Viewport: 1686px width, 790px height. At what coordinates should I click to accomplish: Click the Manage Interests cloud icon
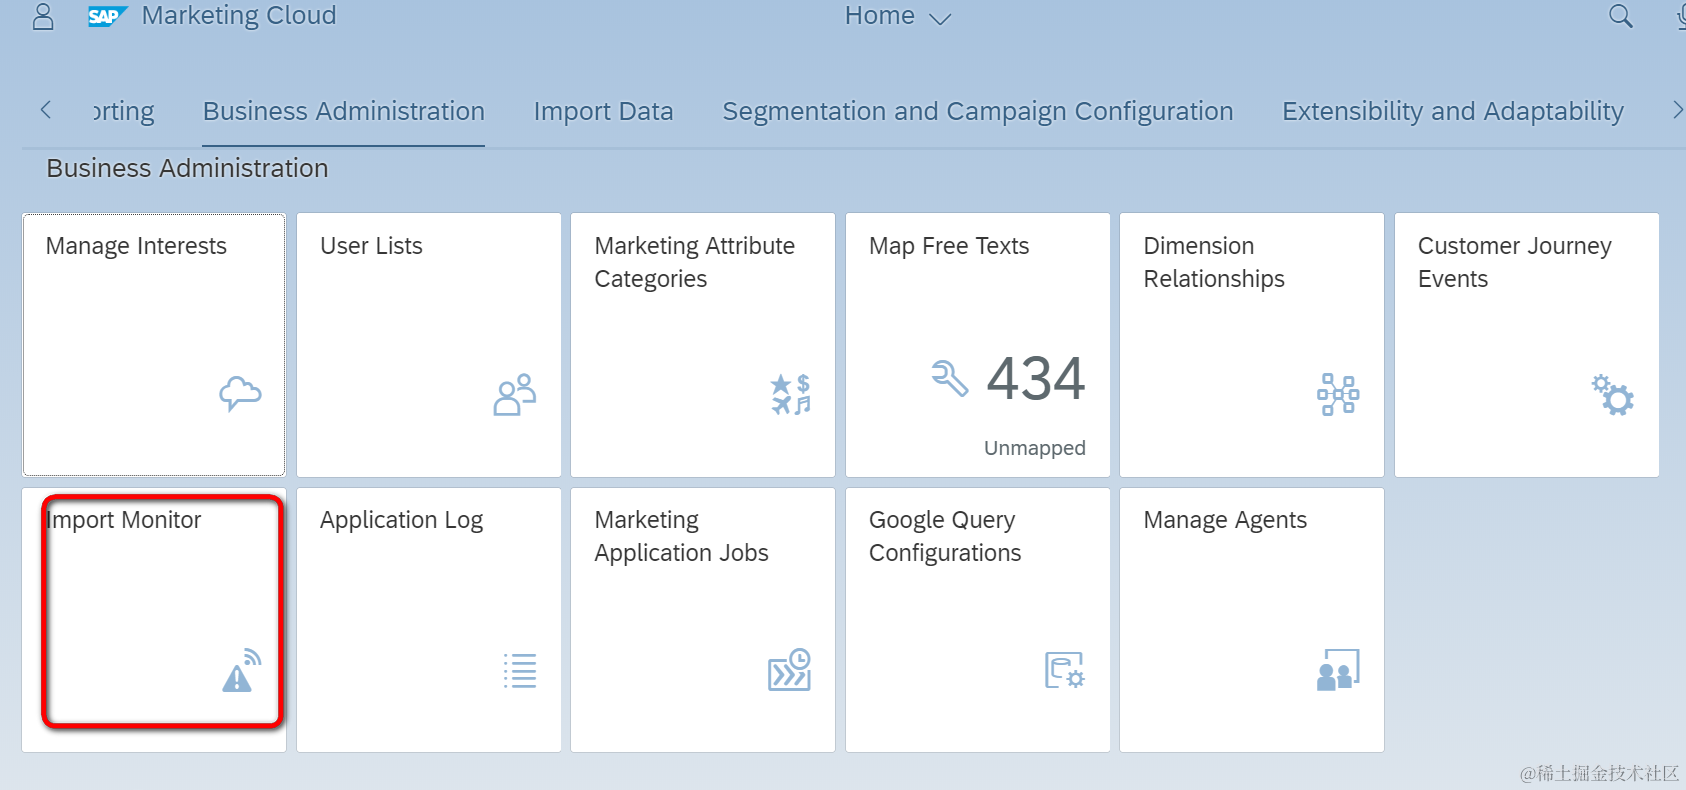tap(240, 394)
